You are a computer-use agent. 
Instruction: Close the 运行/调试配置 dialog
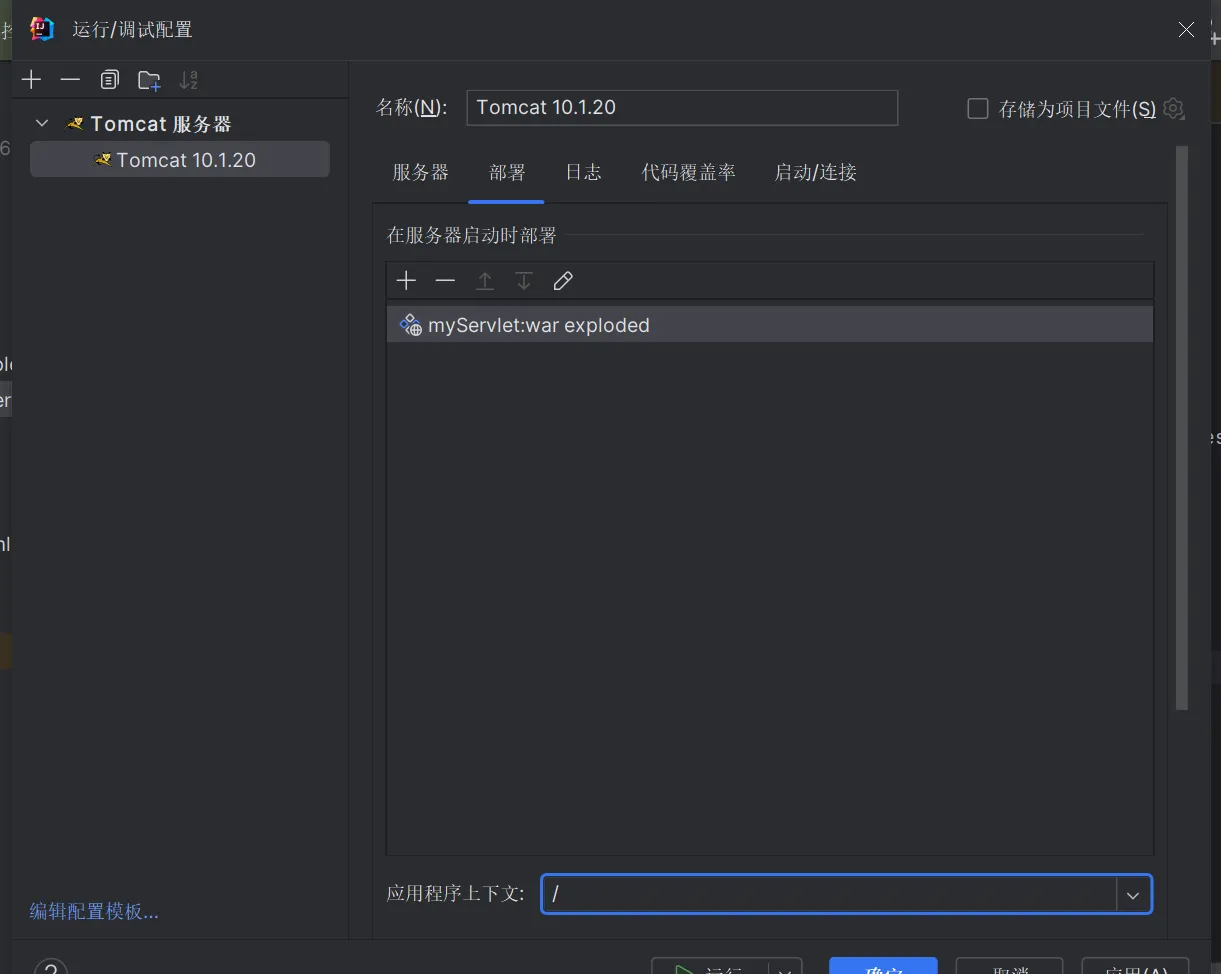[1186, 30]
